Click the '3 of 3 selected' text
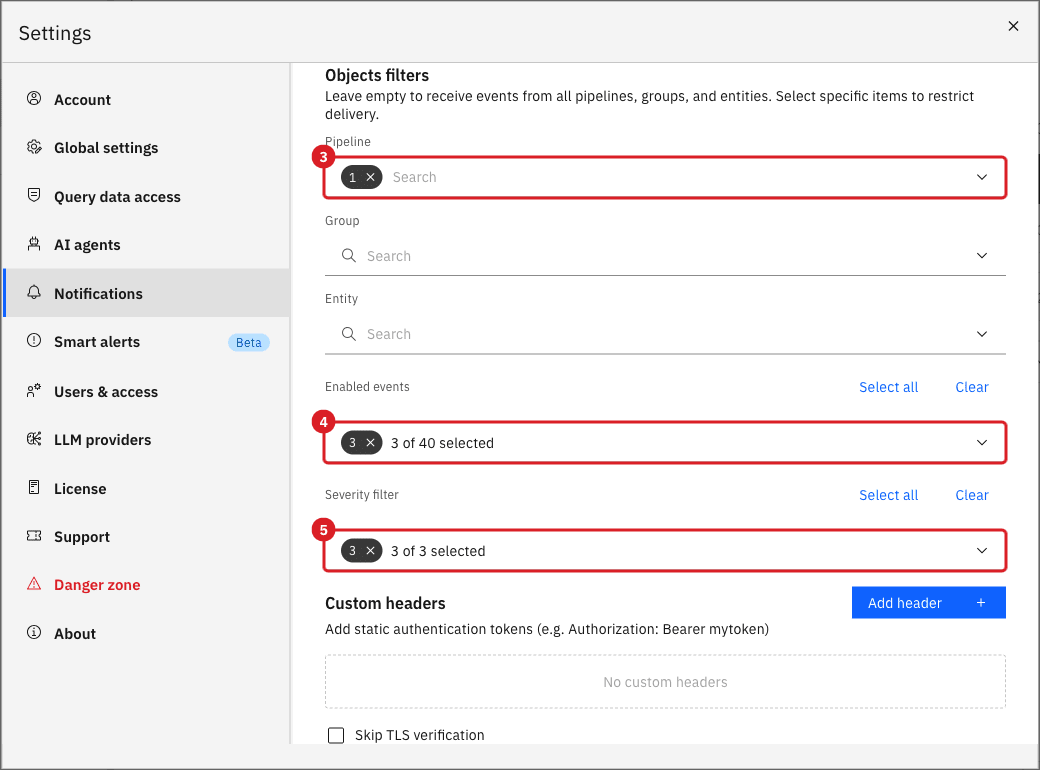The height and width of the screenshot is (770, 1040). pyautogui.click(x=438, y=551)
